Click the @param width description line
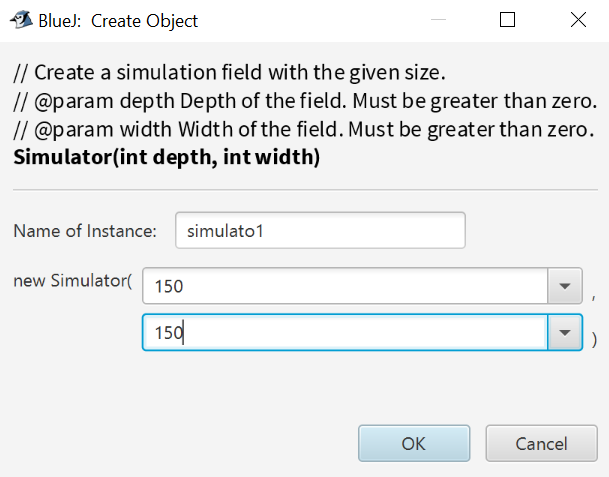This screenshot has width=609, height=477. coord(305,130)
